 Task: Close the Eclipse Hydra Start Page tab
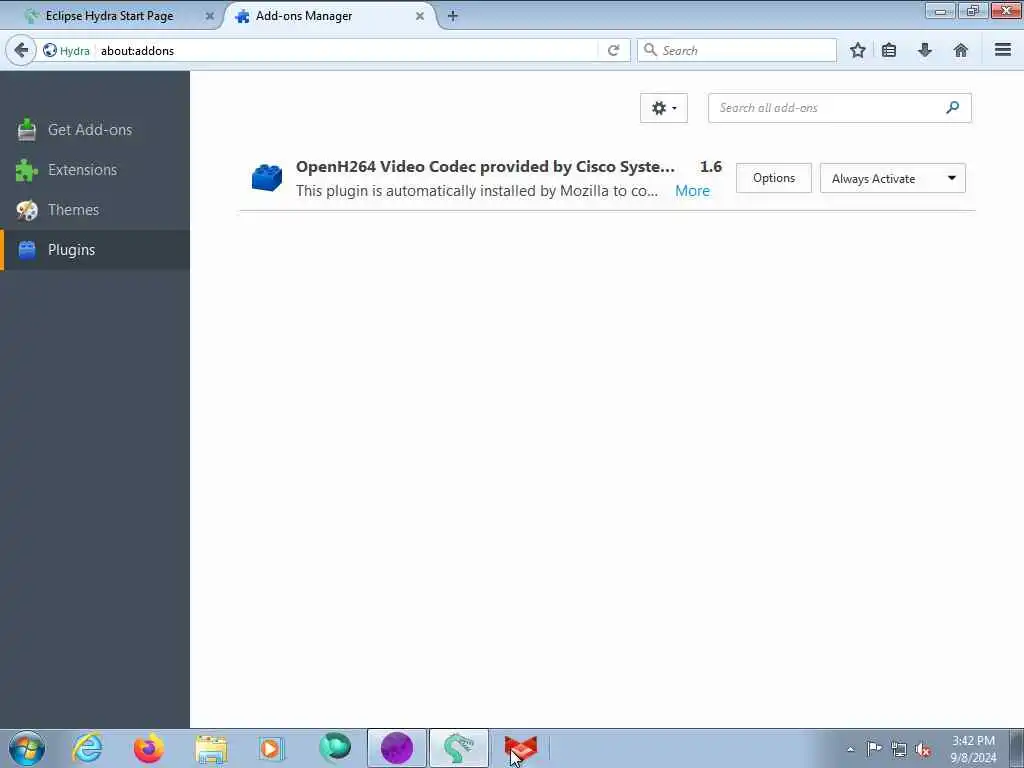tap(210, 16)
